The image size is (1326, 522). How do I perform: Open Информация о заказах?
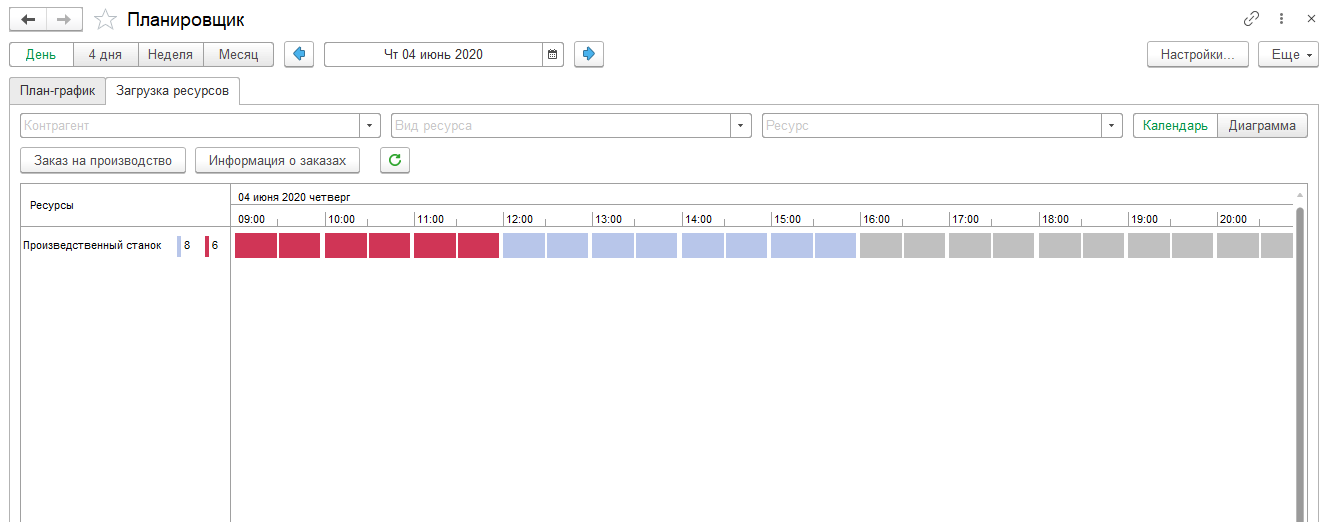click(277, 160)
